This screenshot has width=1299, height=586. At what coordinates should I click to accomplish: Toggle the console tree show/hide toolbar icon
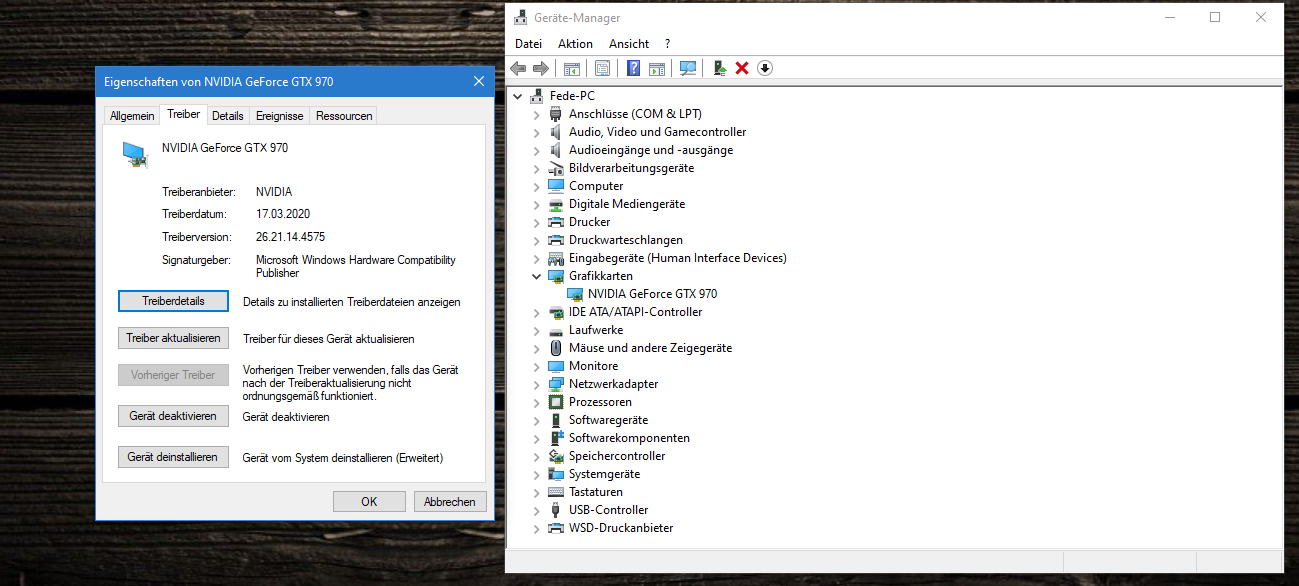[x=572, y=68]
